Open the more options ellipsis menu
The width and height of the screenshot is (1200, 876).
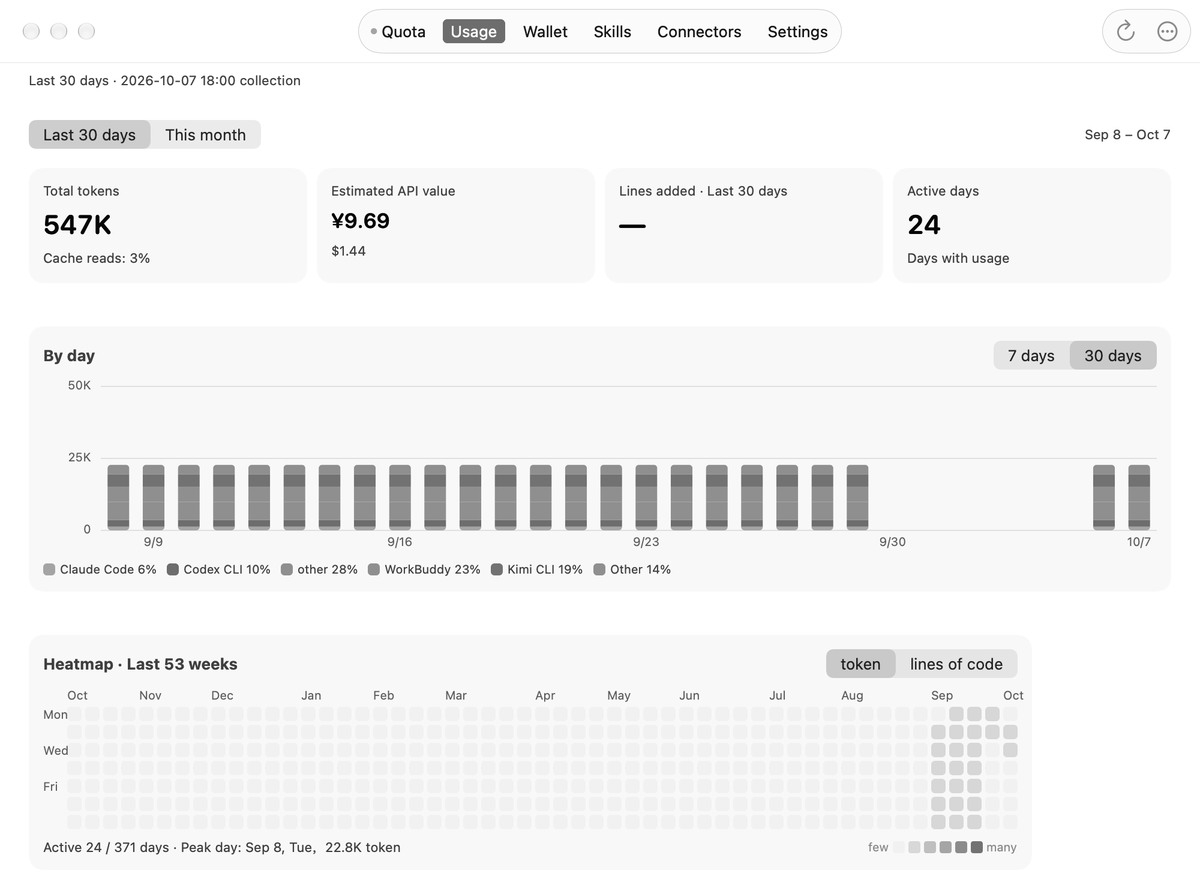[1167, 31]
